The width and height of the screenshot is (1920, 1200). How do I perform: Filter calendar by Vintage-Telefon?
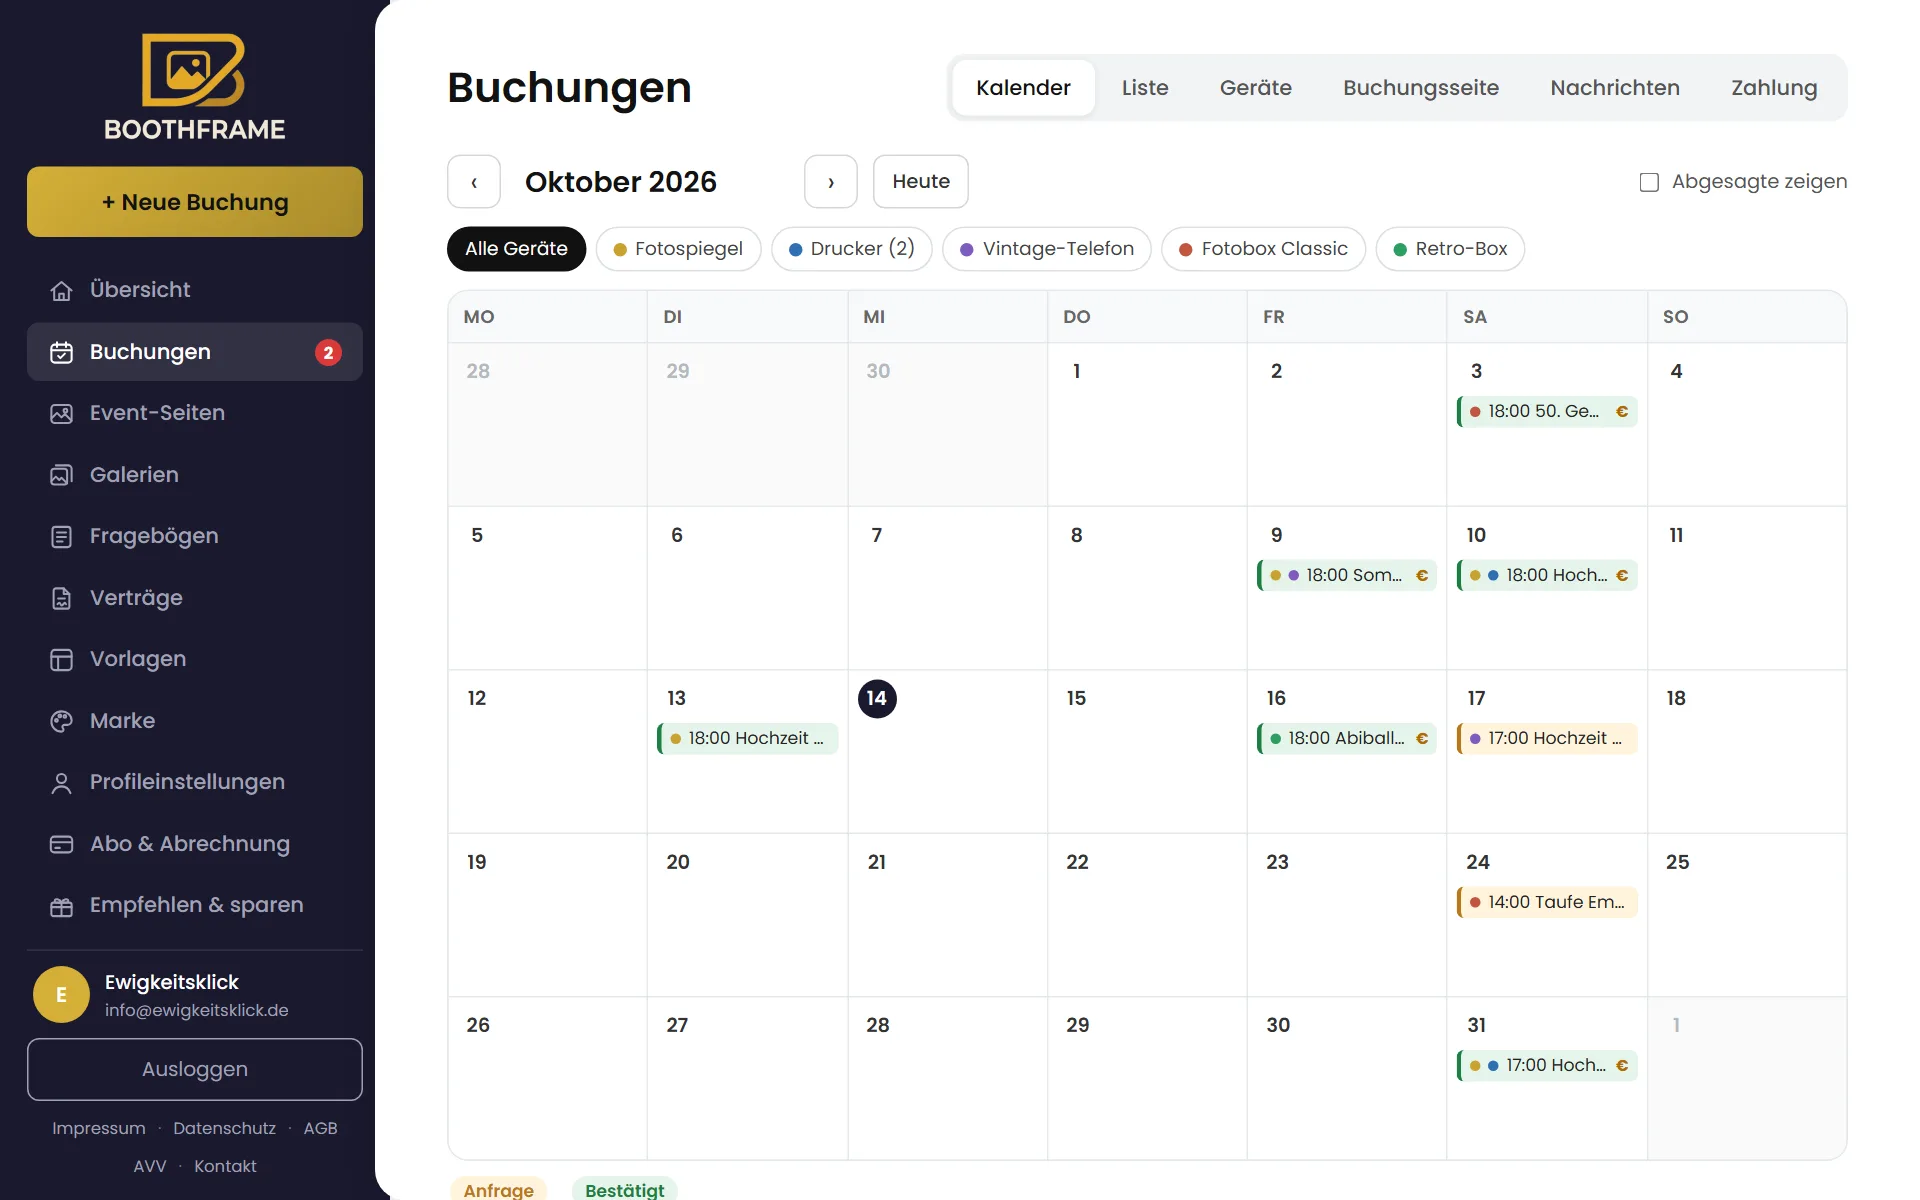coord(1046,249)
